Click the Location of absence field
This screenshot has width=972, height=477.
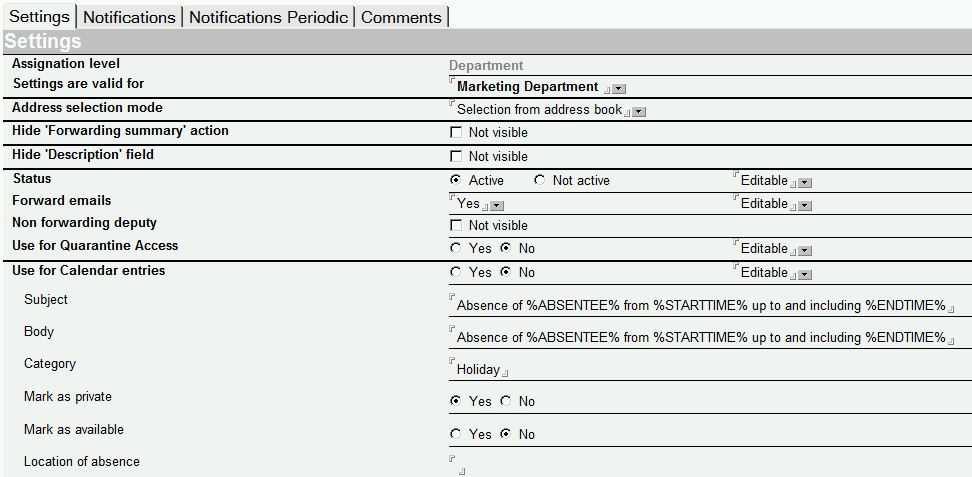coord(700,463)
